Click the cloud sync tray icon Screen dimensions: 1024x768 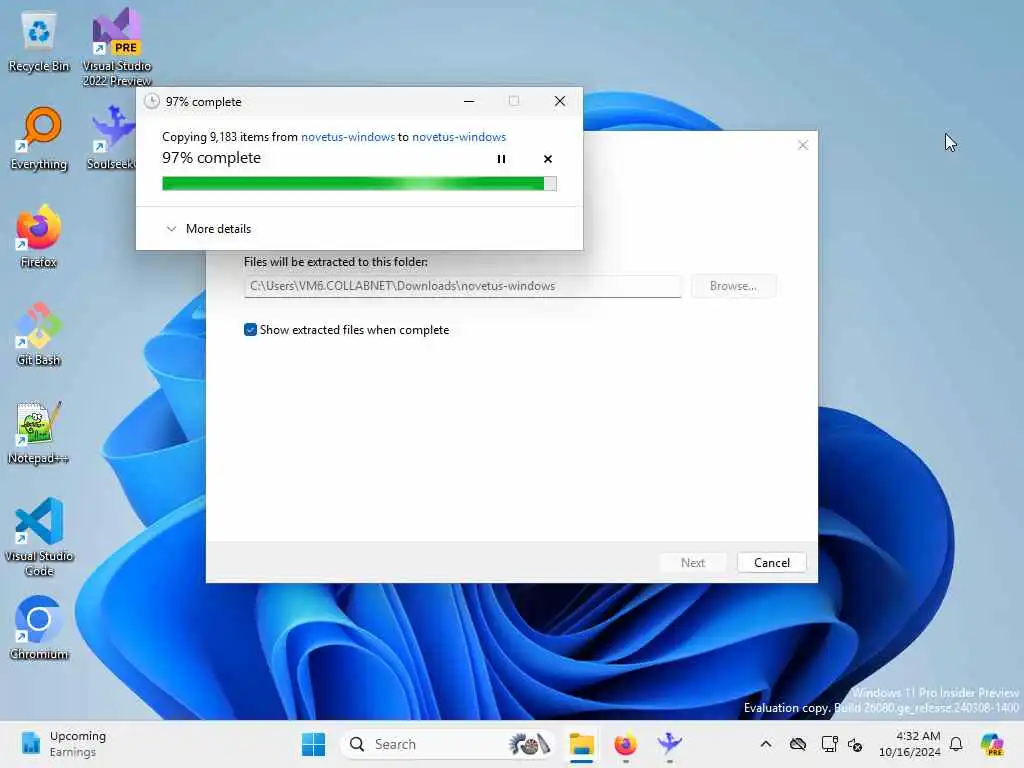[x=797, y=744]
